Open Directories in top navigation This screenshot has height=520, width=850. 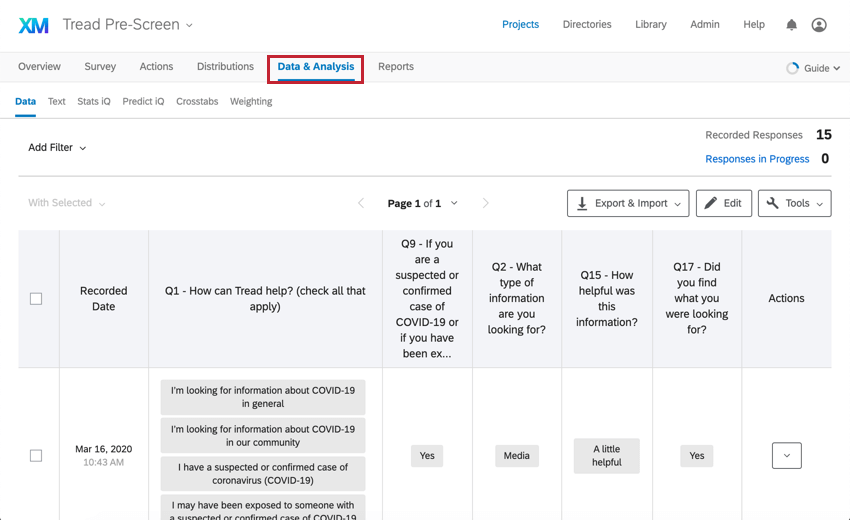tap(587, 24)
